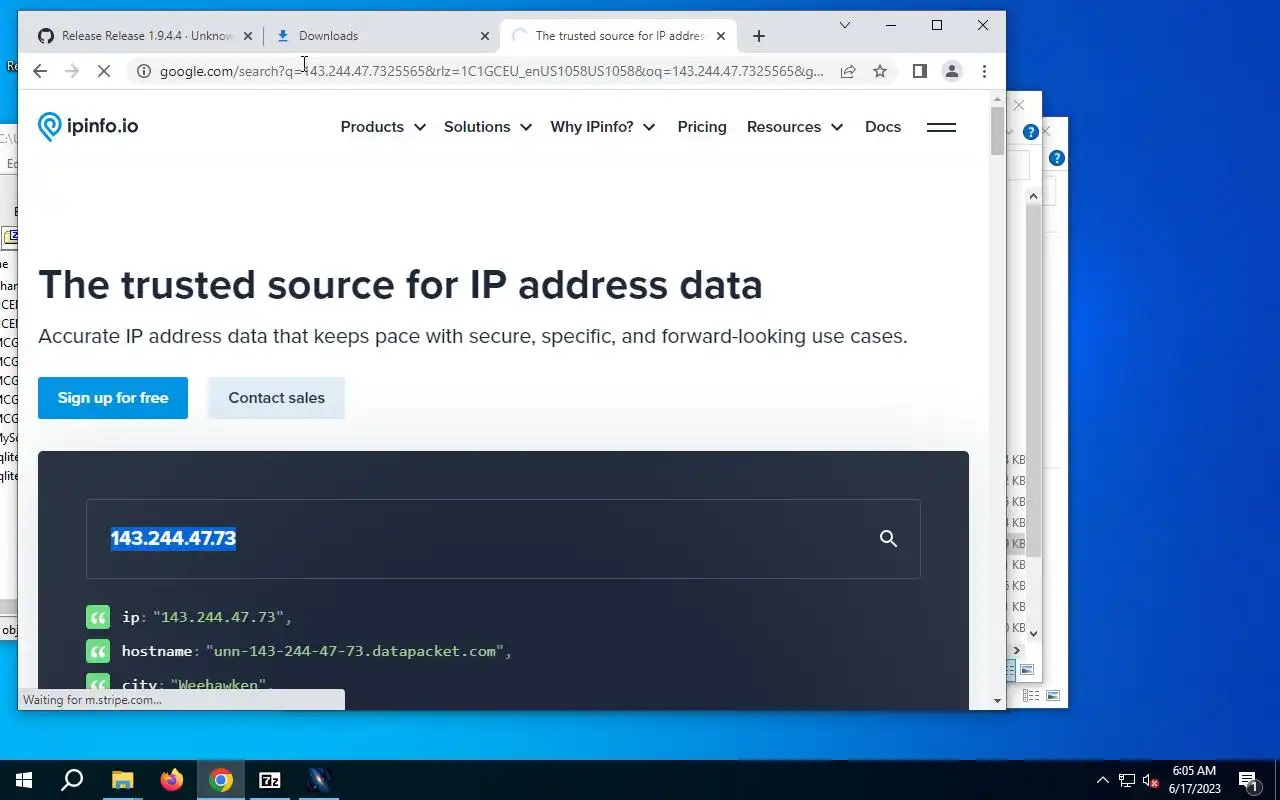Click the Windows Start button
This screenshot has width=1280, height=800.
(24, 780)
